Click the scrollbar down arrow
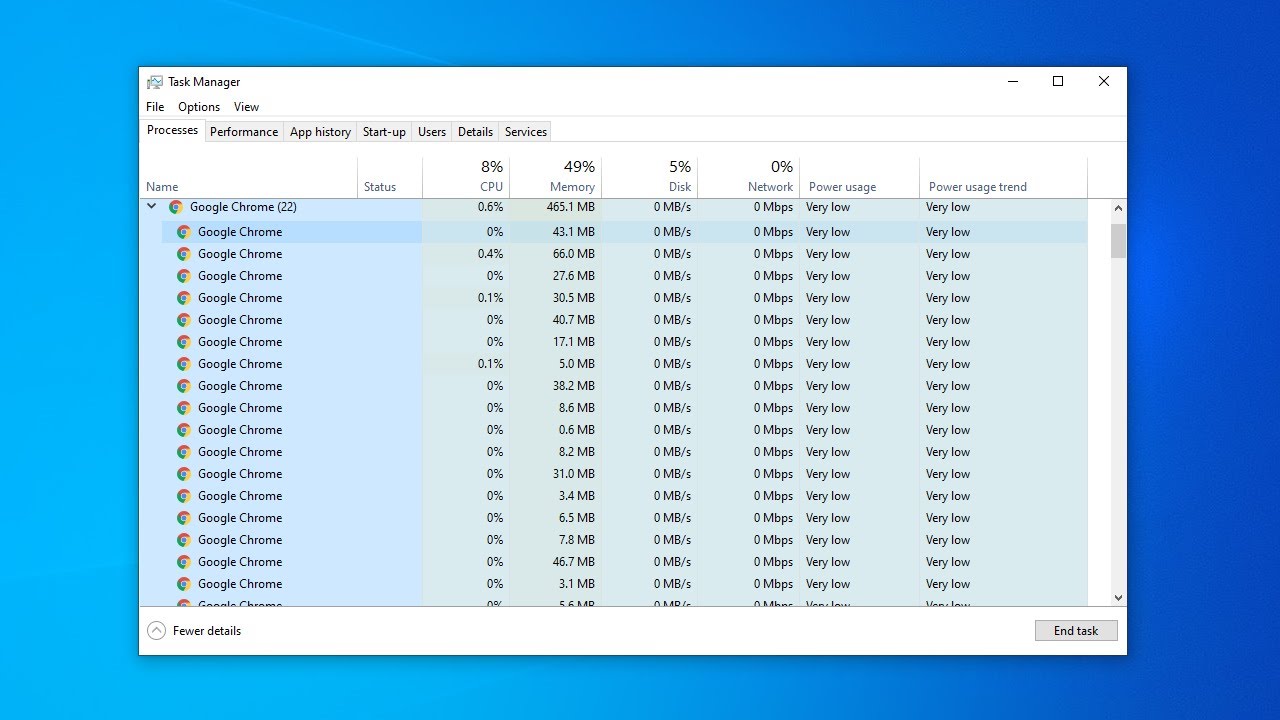Screen dimensions: 1280x720 click(x=1118, y=597)
